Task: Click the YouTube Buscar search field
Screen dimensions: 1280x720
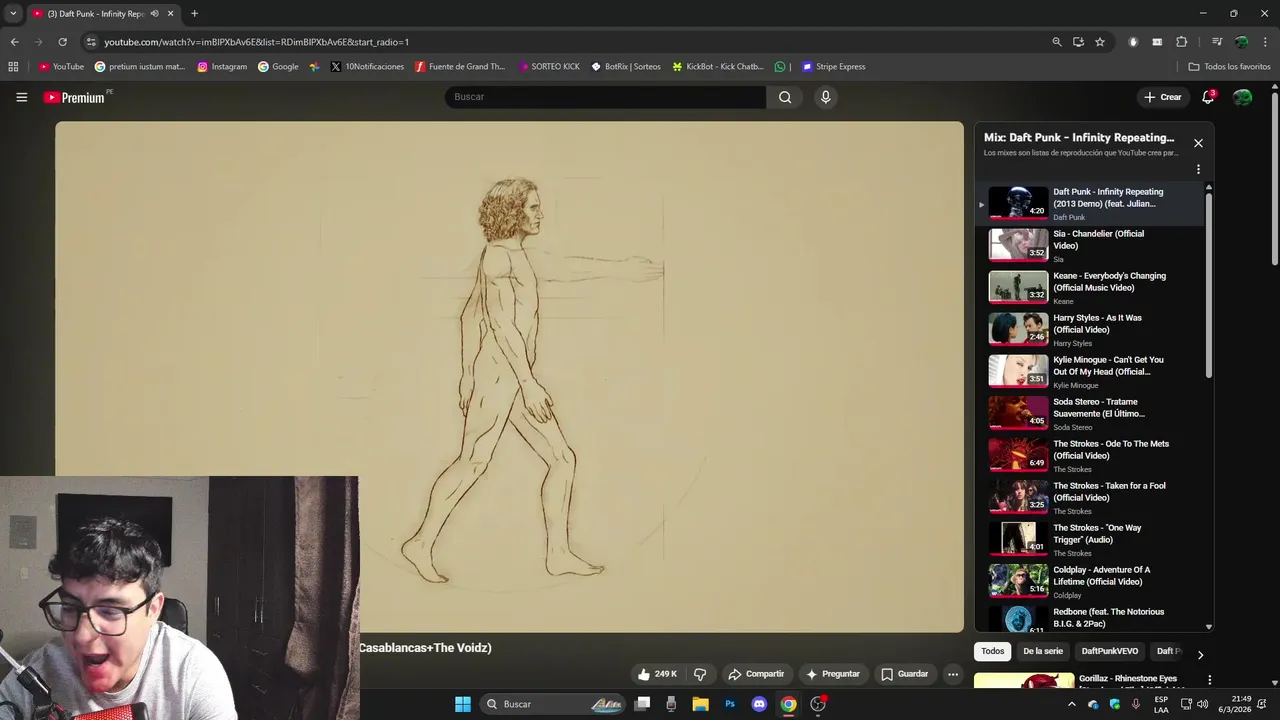Action: tap(605, 97)
